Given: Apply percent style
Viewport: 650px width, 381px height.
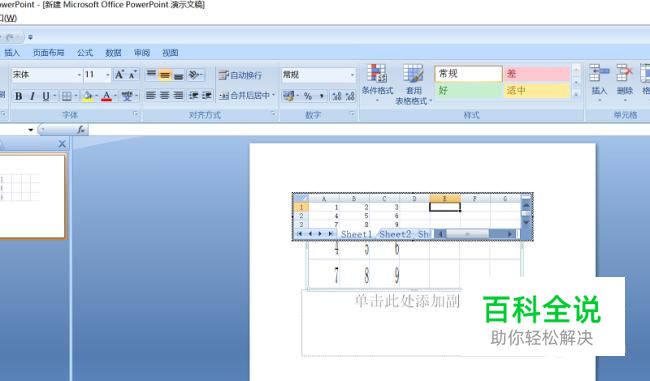Looking at the screenshot, I should (308, 96).
